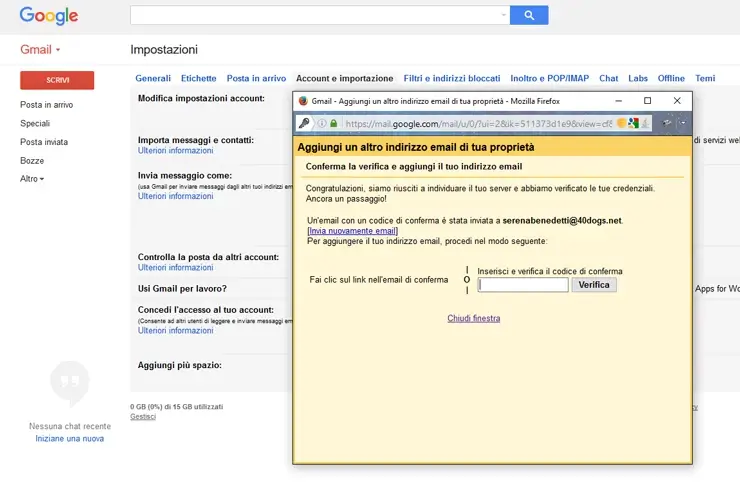Click the Impostazioni page heading

(164, 50)
